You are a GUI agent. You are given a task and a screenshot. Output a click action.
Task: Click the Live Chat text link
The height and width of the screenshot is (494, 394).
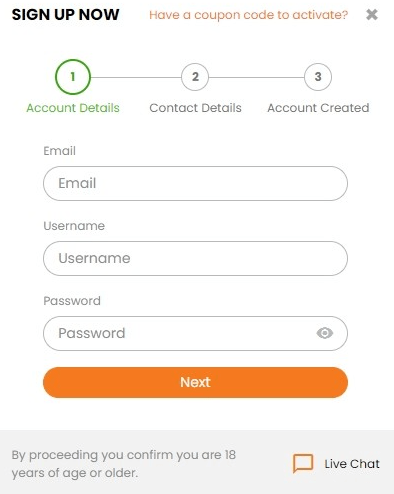point(352,464)
